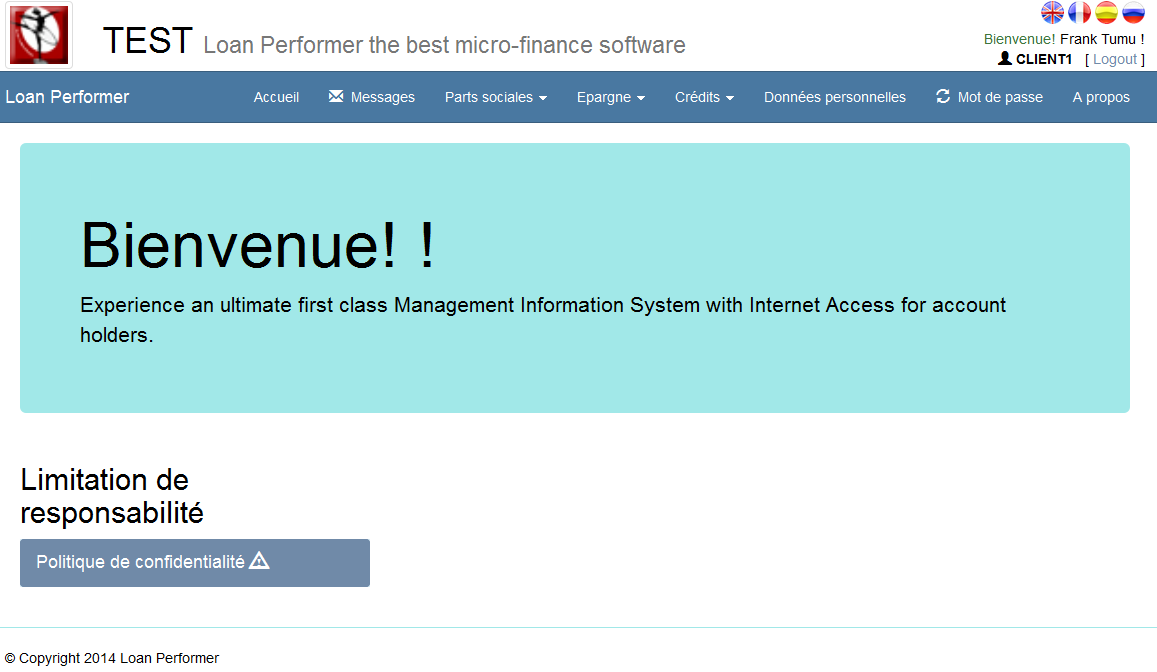Switch language using the Russian flag icon
The height and width of the screenshot is (672, 1157).
(1133, 13)
